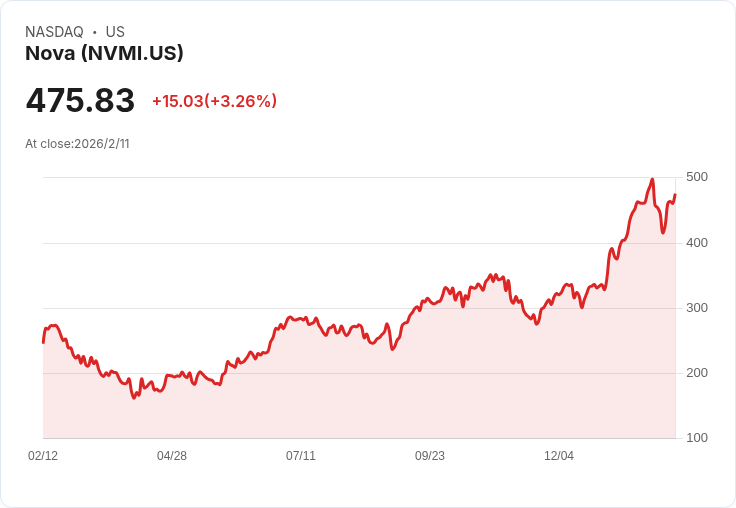Click the chart's lowest trough below 200
This screenshot has width=736, height=508.
[x=134, y=398]
